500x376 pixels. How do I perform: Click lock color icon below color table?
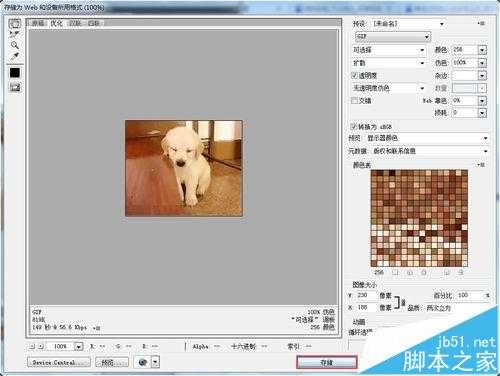point(424,273)
